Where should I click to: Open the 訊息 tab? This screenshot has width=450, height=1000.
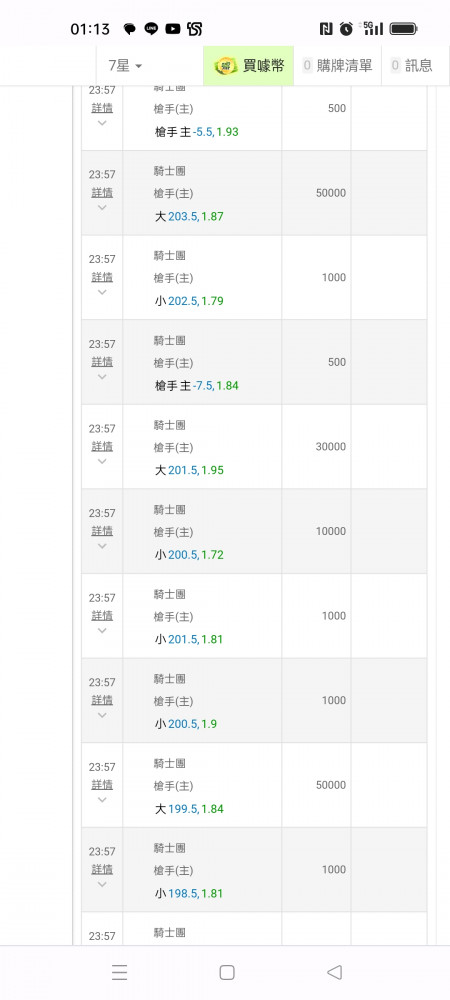(412, 65)
